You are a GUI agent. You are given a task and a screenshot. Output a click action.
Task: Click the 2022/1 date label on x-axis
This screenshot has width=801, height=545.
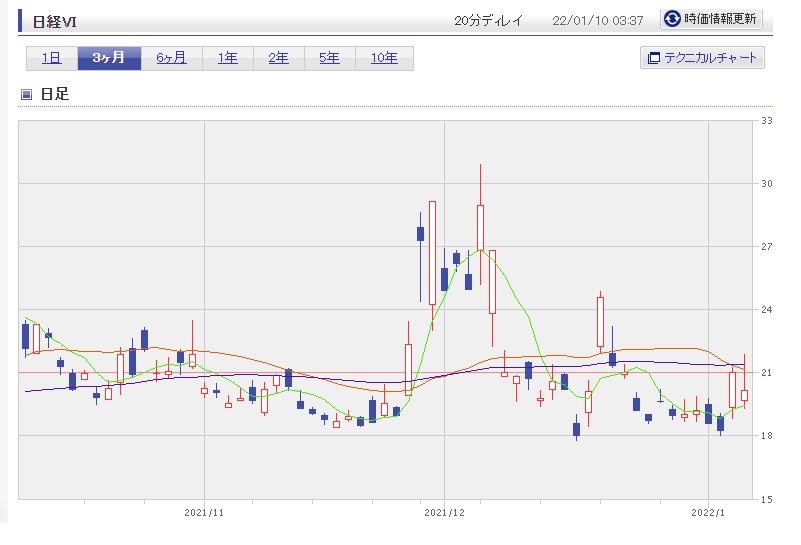(x=708, y=512)
